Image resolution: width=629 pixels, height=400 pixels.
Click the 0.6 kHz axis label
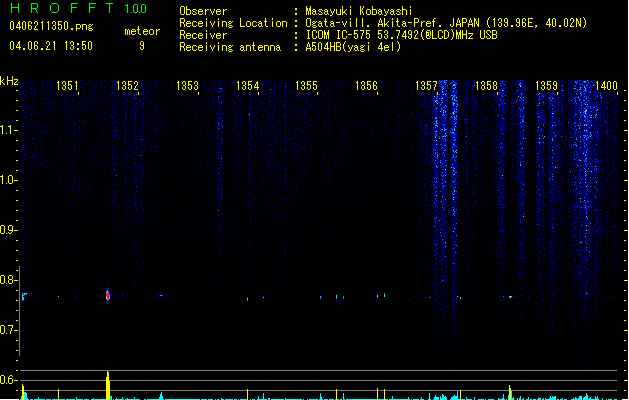[8, 380]
